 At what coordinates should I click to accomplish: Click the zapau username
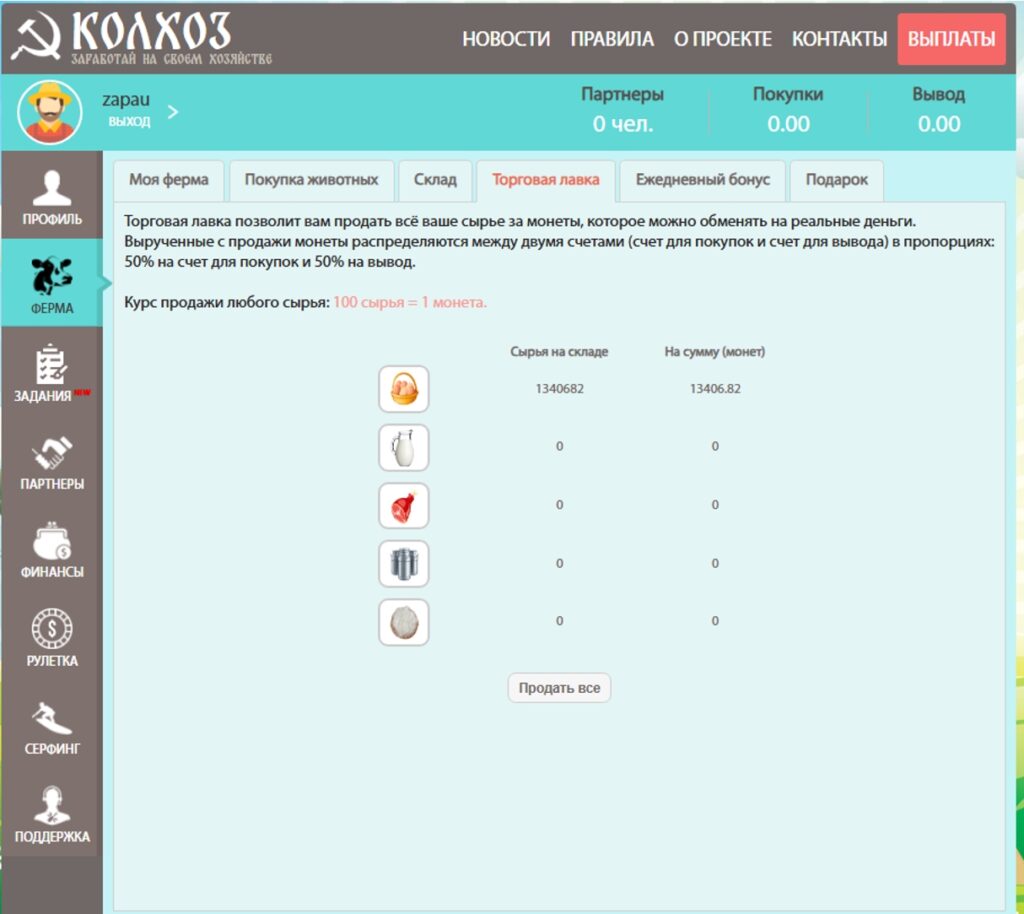click(126, 100)
